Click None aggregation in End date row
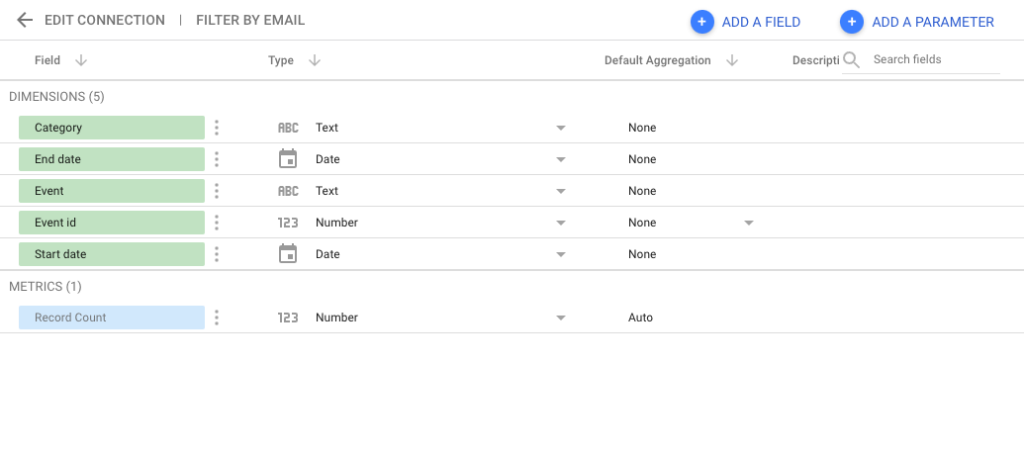 [642, 159]
